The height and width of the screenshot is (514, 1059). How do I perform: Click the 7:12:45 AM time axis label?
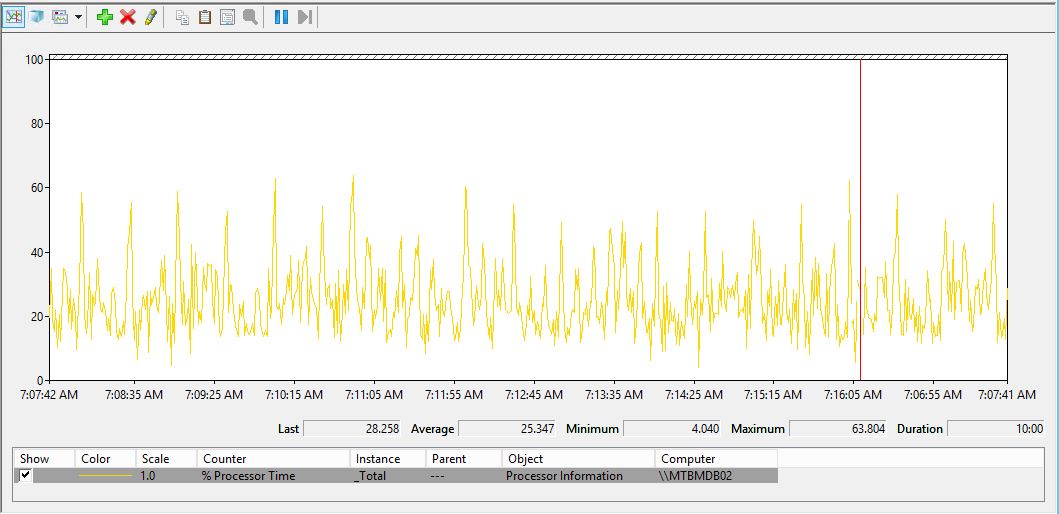534,394
